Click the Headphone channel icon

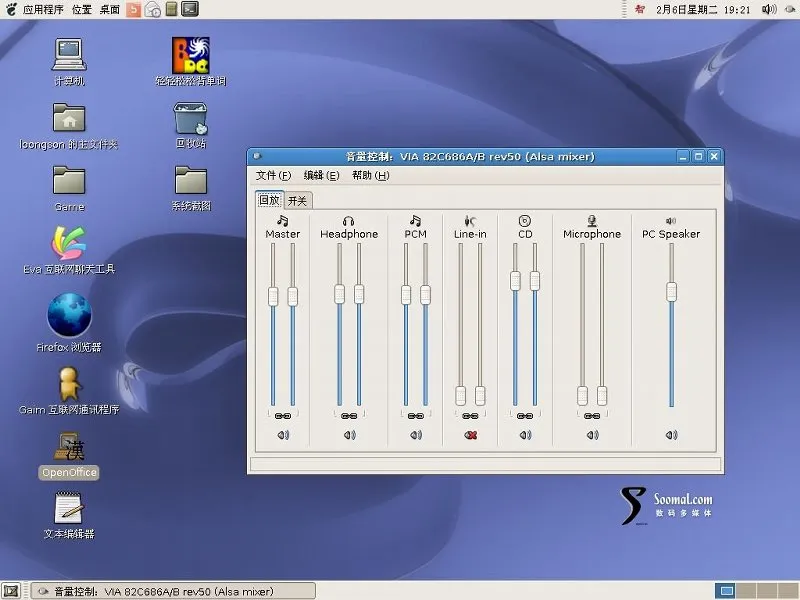coord(348,220)
